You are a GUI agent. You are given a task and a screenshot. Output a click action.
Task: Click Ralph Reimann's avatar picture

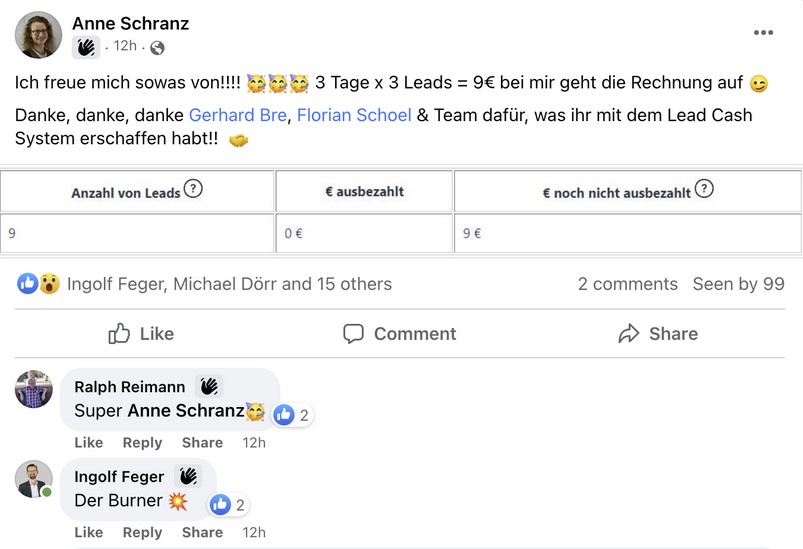[34, 388]
